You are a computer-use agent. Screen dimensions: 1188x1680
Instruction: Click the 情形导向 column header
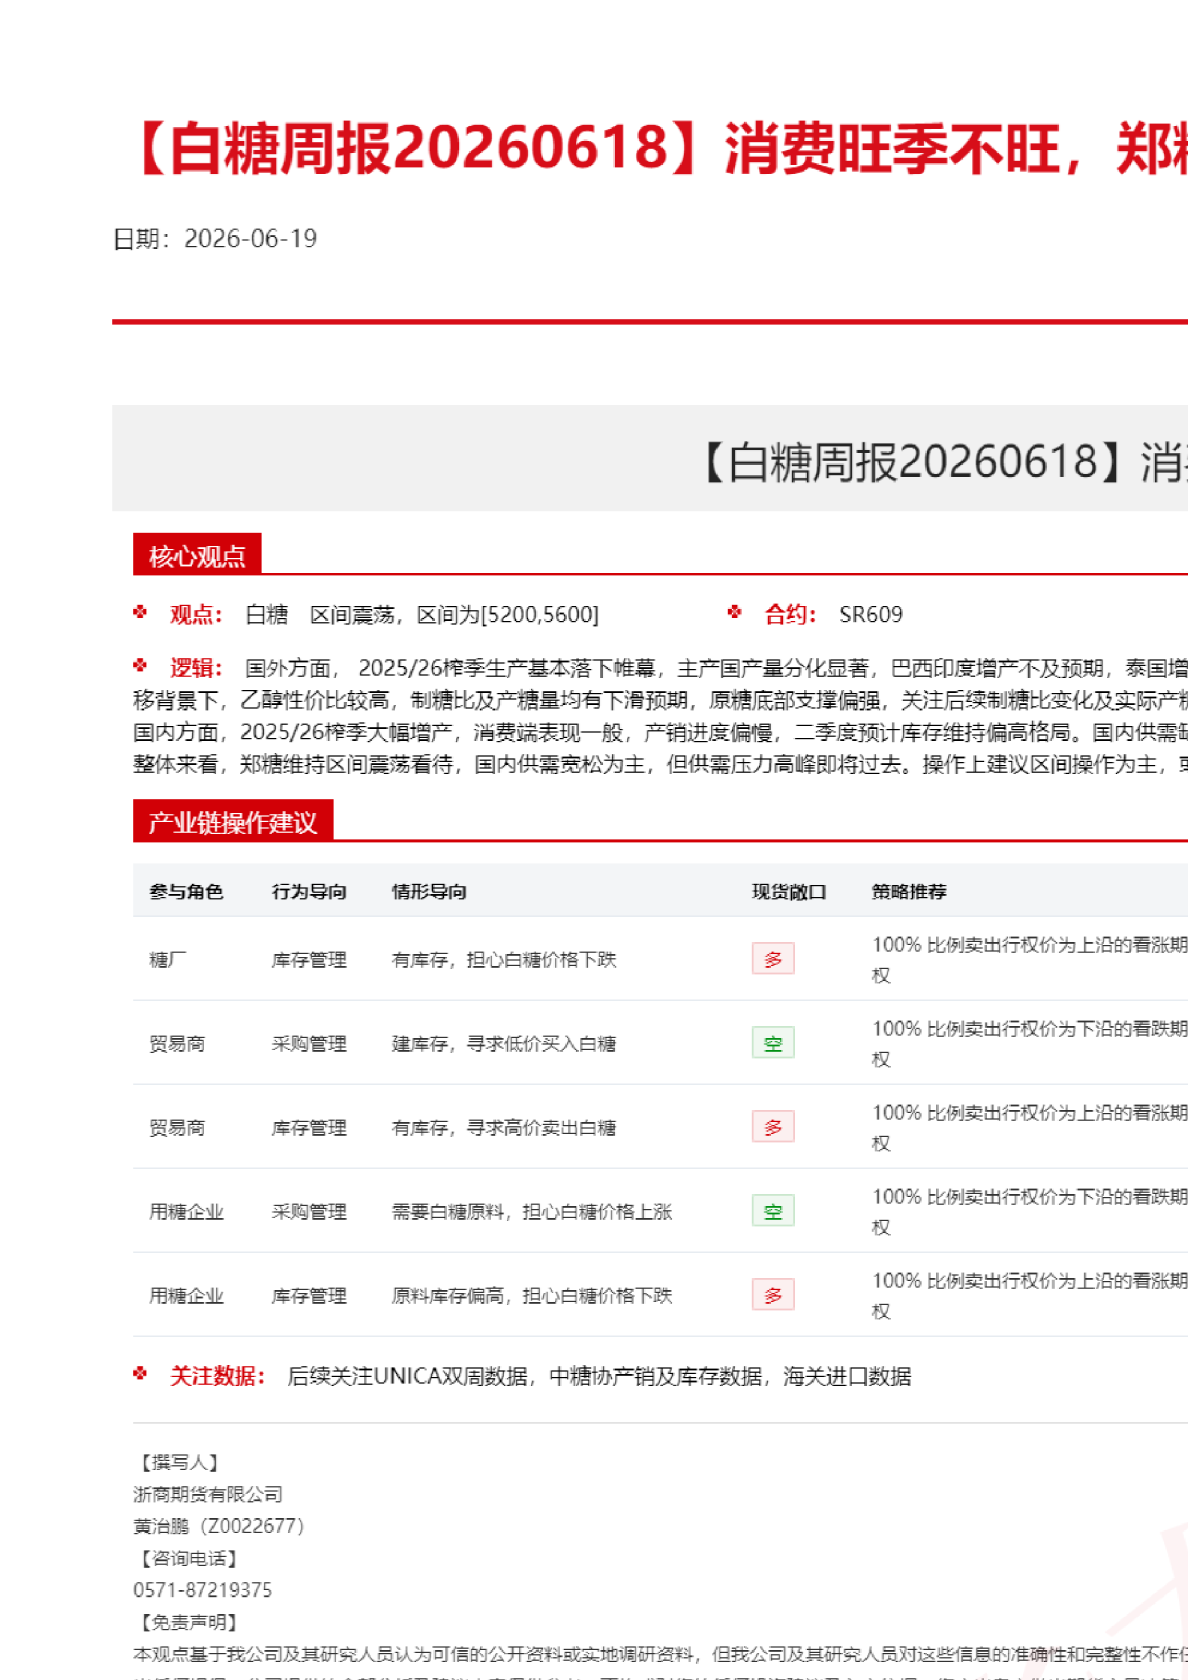click(x=429, y=891)
